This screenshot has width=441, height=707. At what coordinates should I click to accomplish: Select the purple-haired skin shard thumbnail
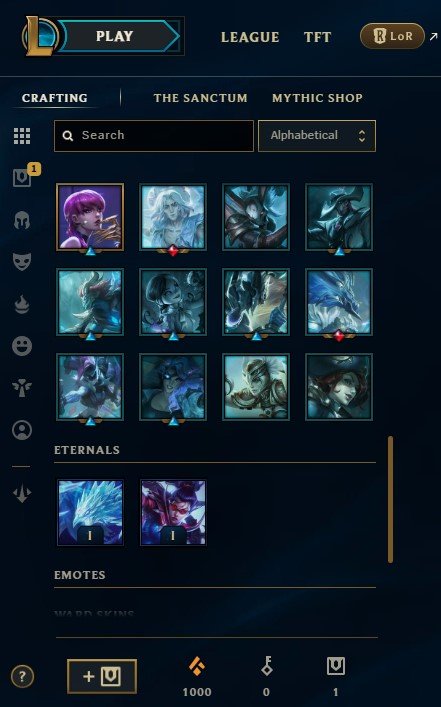pos(90,217)
